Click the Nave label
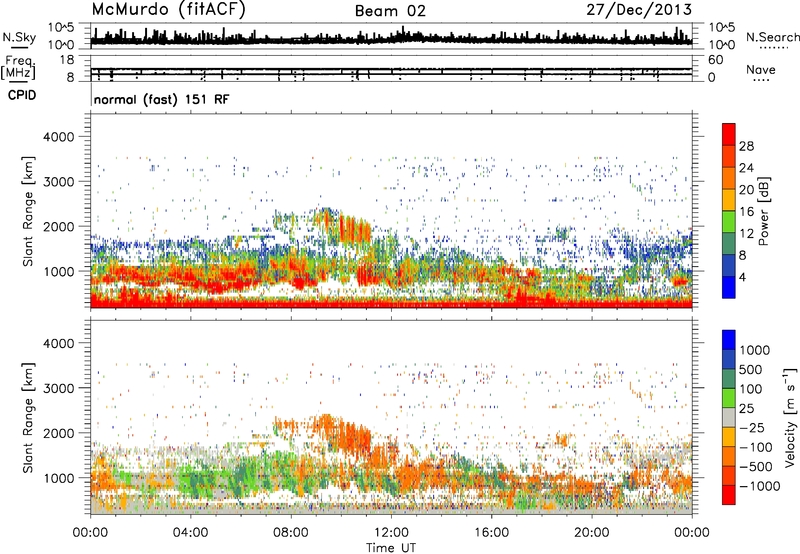Viewport: 800px width, 554px height. click(761, 69)
